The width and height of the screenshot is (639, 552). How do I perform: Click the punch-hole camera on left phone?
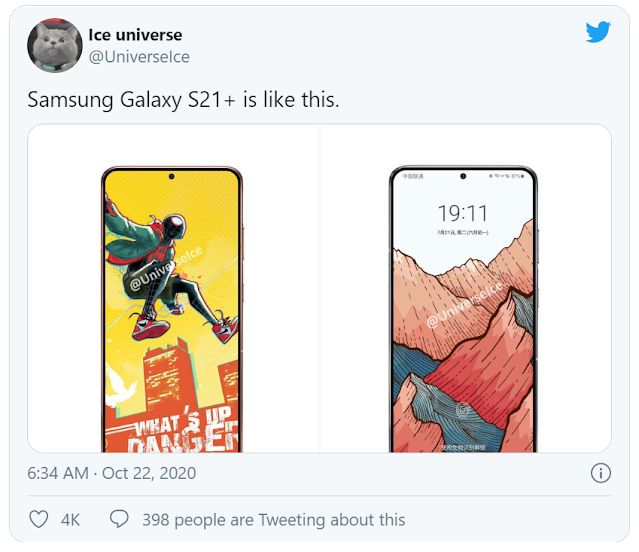pyautogui.click(x=172, y=176)
